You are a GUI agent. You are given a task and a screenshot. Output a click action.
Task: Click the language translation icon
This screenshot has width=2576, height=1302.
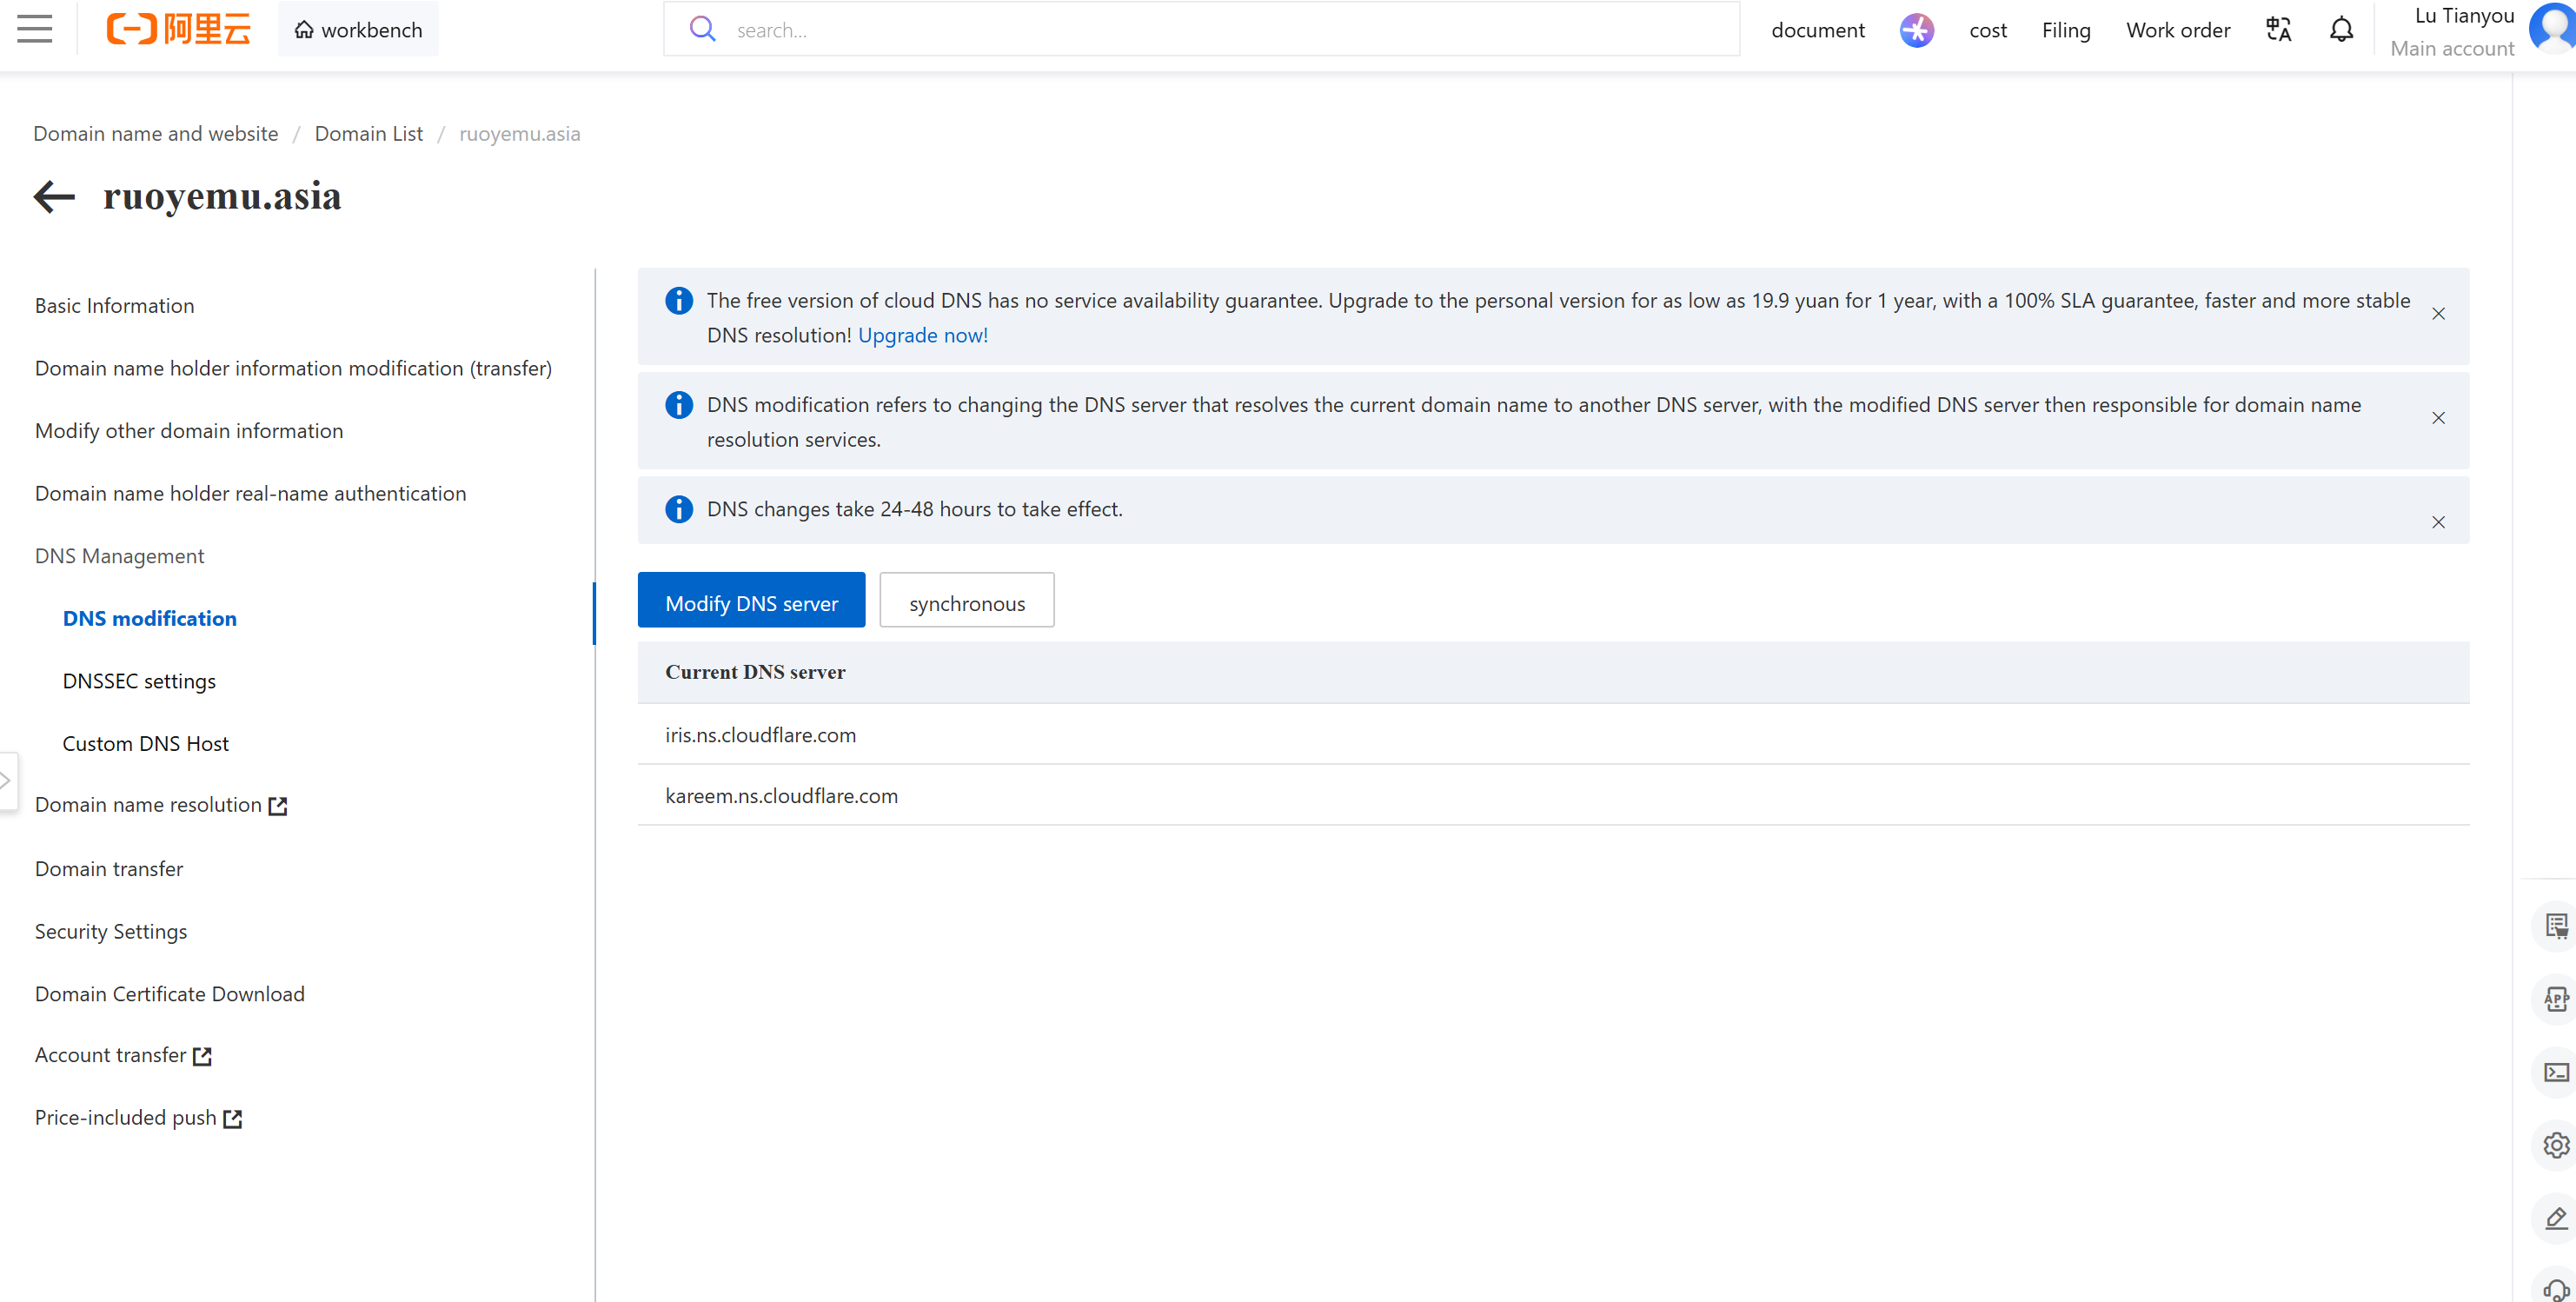point(2278,30)
